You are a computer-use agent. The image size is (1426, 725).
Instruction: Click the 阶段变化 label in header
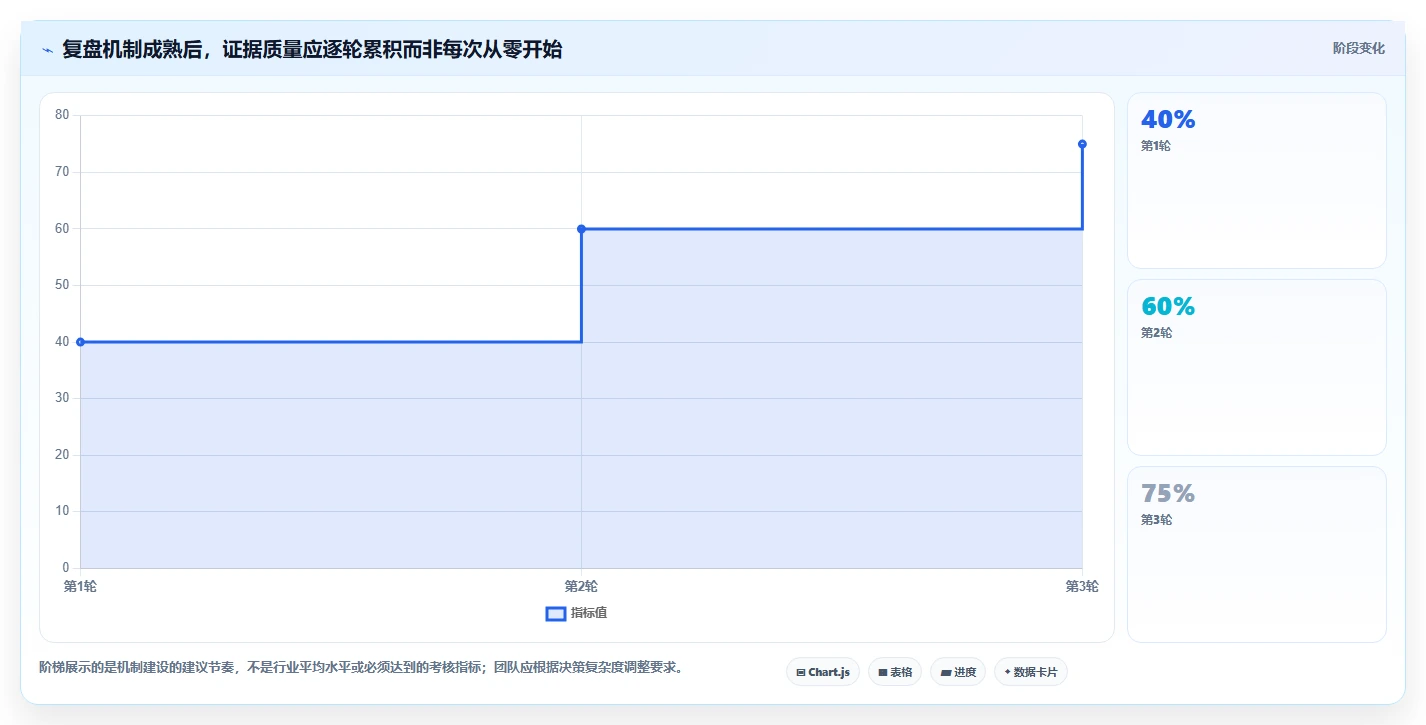[x=1359, y=48]
